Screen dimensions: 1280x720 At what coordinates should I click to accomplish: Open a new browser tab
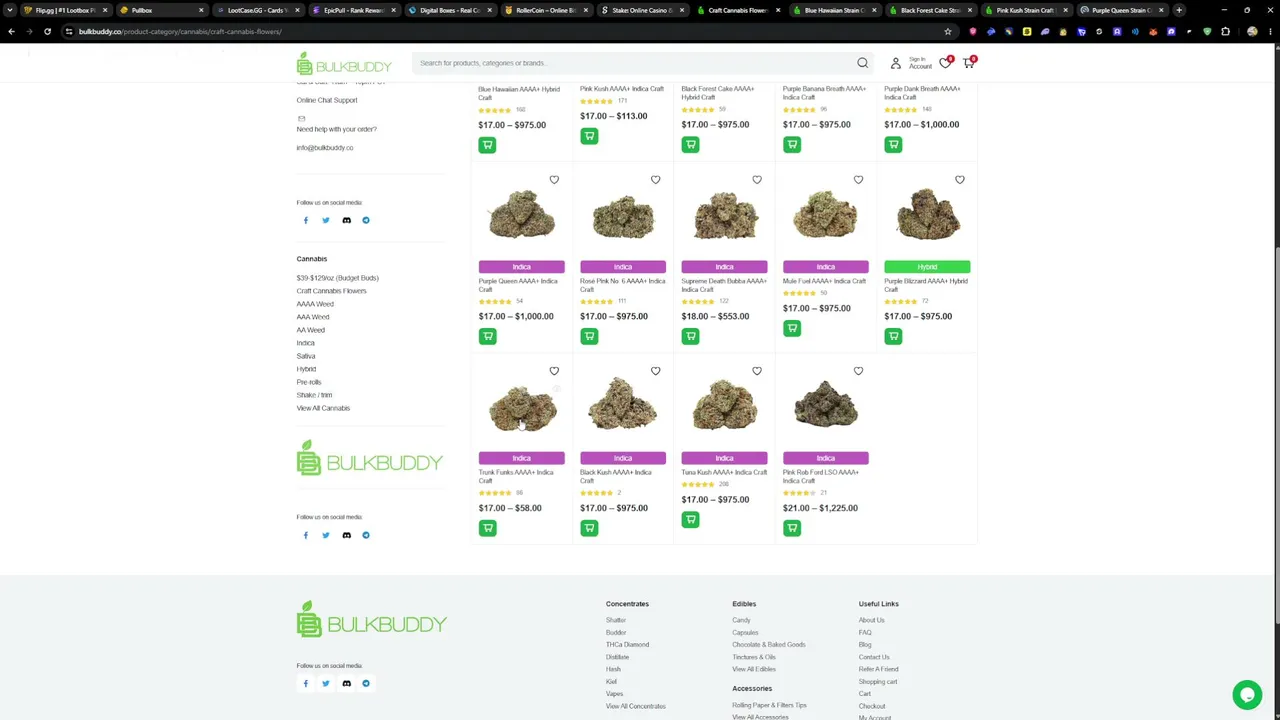click(x=1179, y=10)
